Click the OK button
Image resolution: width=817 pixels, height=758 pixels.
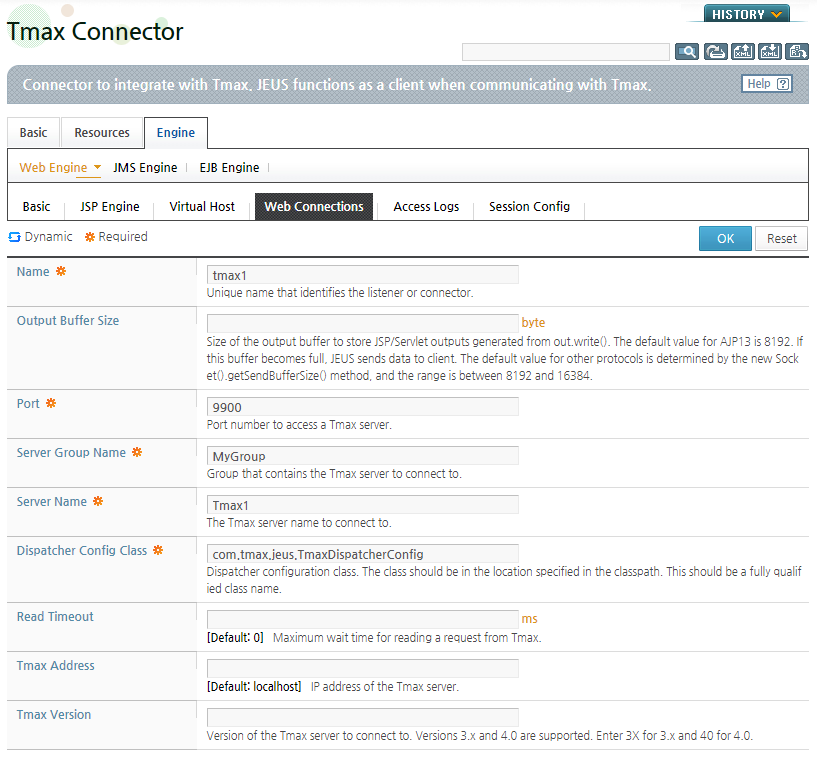(725, 239)
